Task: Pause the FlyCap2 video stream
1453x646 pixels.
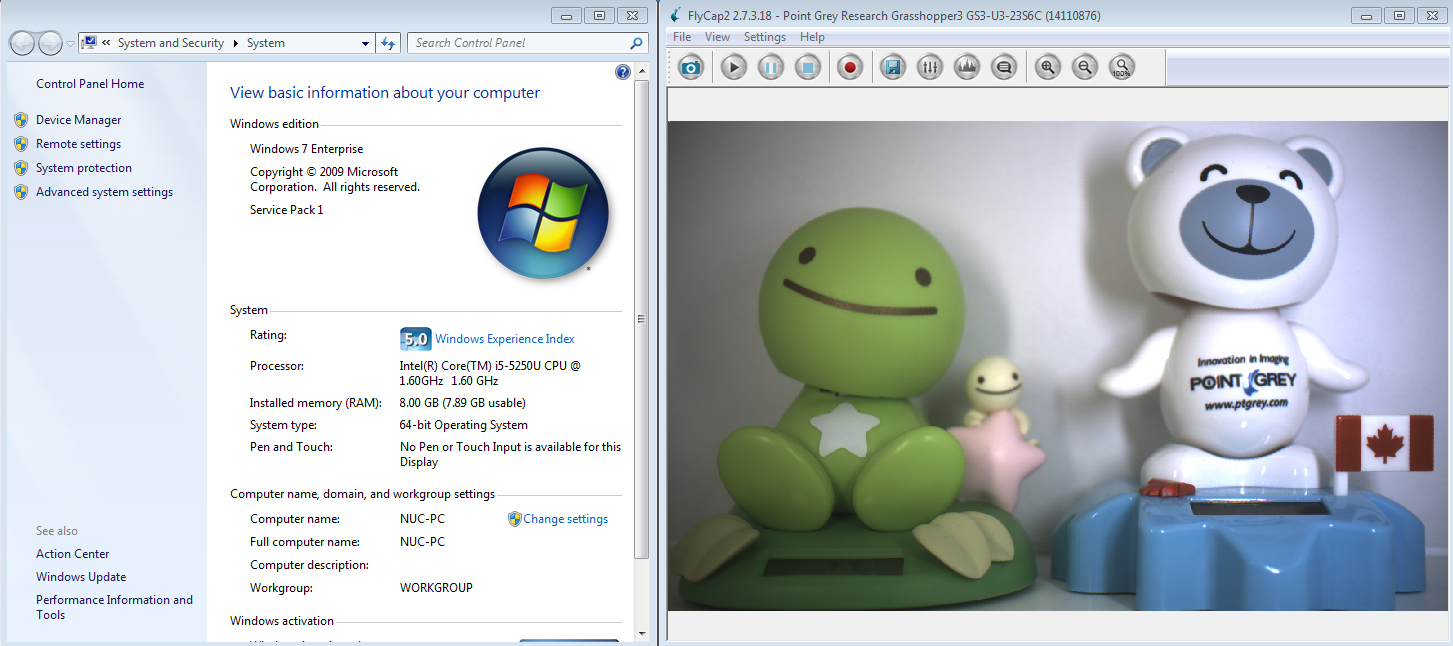Action: click(x=770, y=66)
